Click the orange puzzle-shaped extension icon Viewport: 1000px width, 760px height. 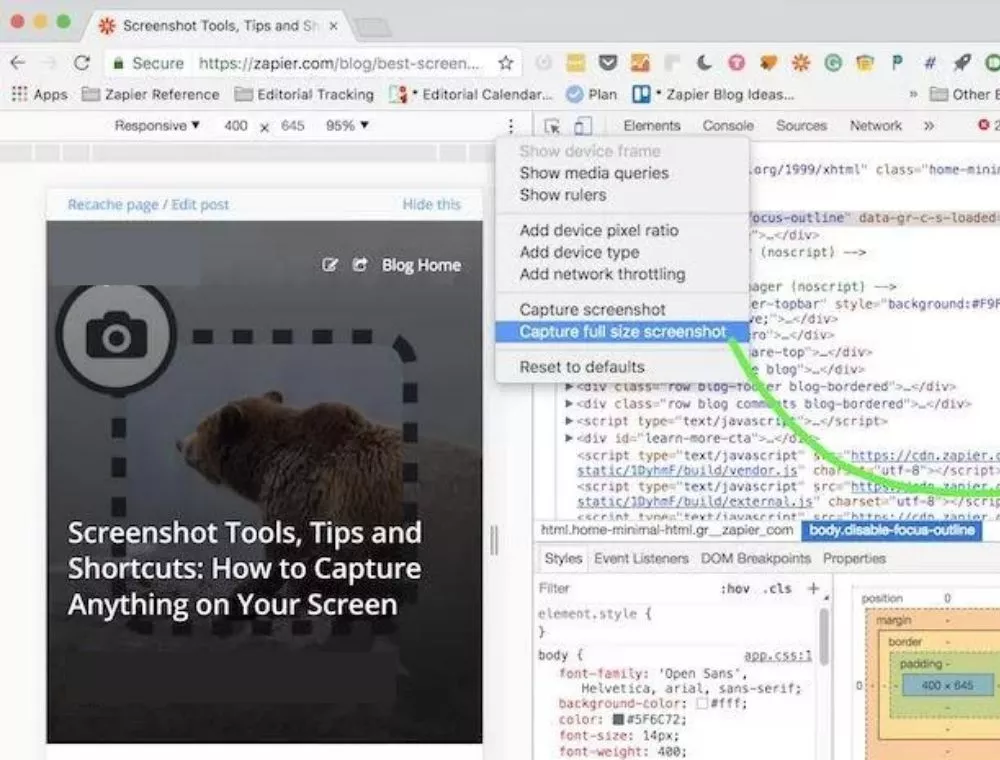768,62
